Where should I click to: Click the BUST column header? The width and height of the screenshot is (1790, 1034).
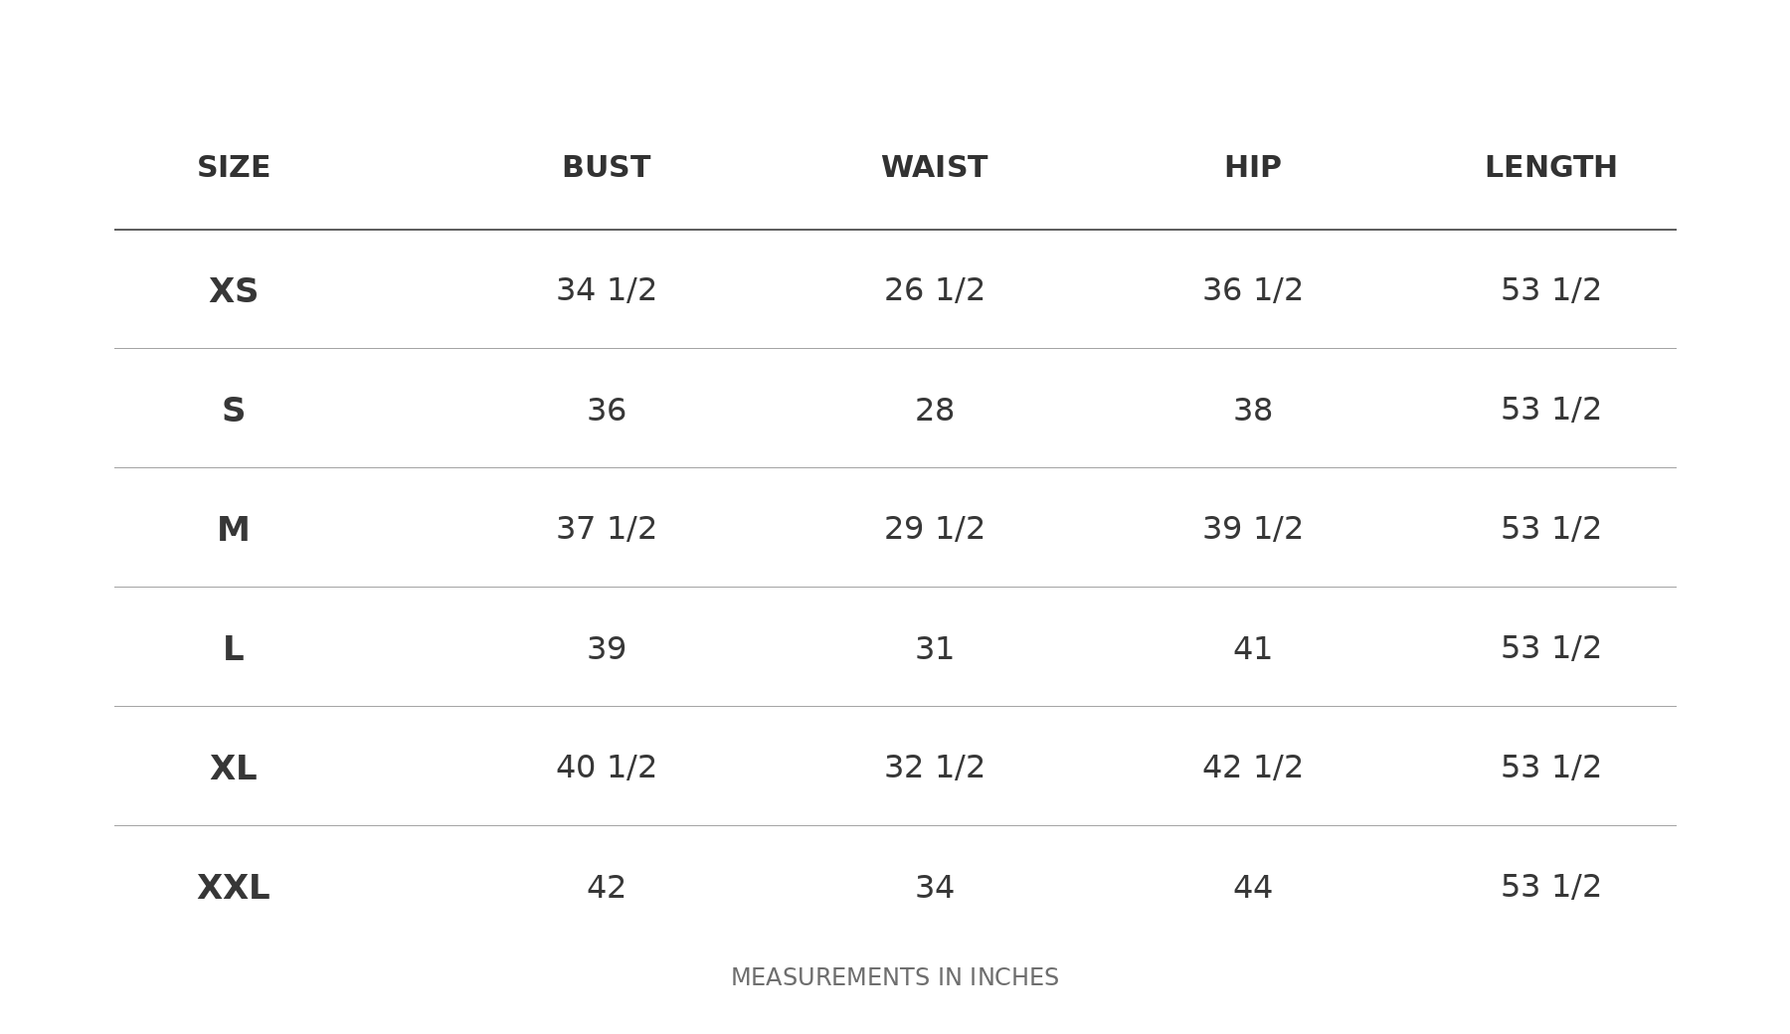[x=606, y=168]
